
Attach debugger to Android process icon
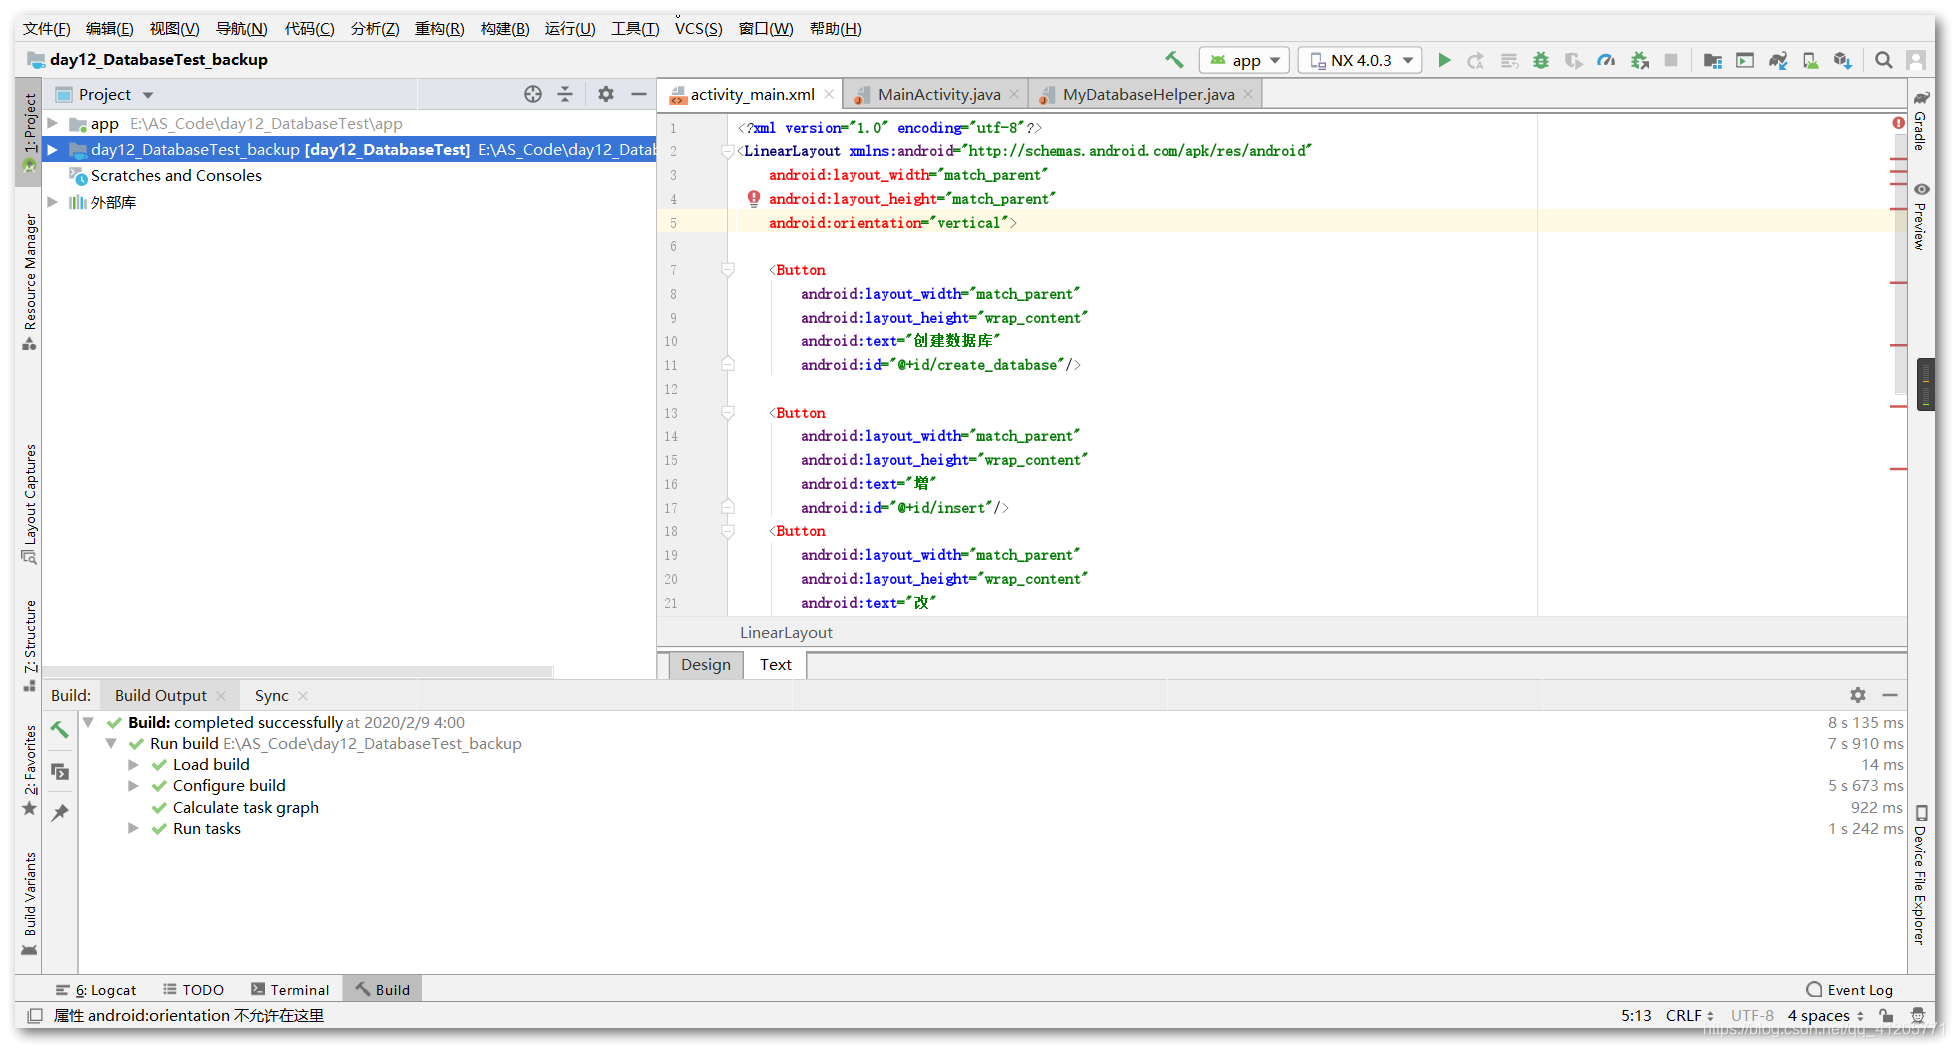pyautogui.click(x=1640, y=60)
